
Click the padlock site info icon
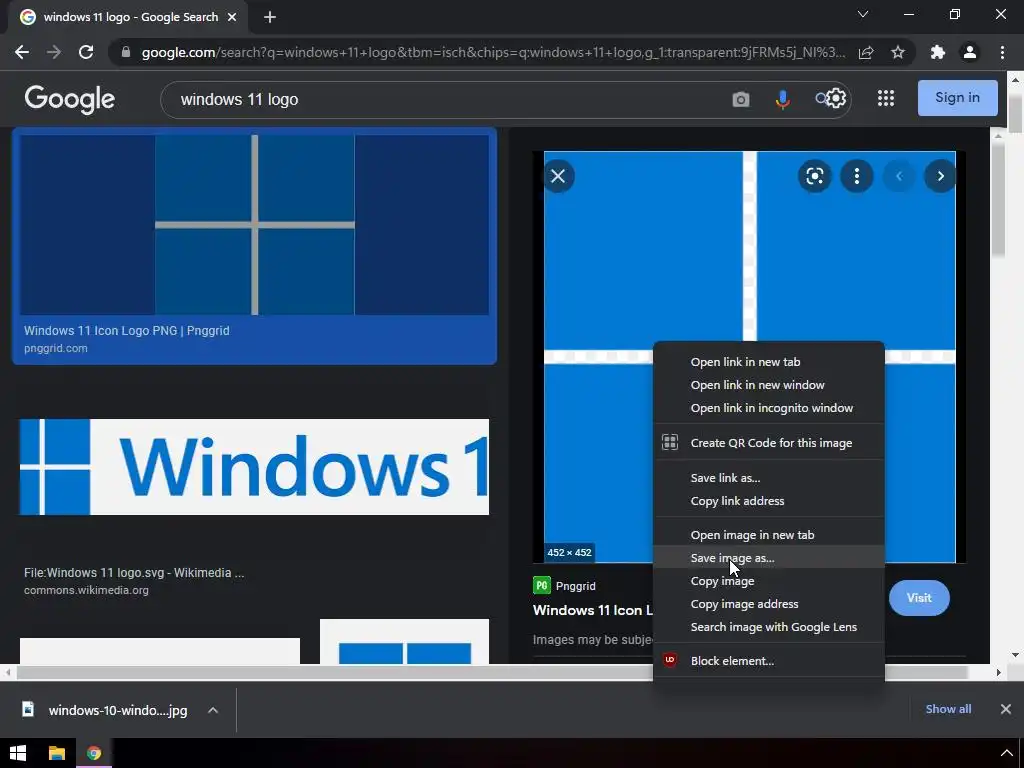click(x=126, y=52)
